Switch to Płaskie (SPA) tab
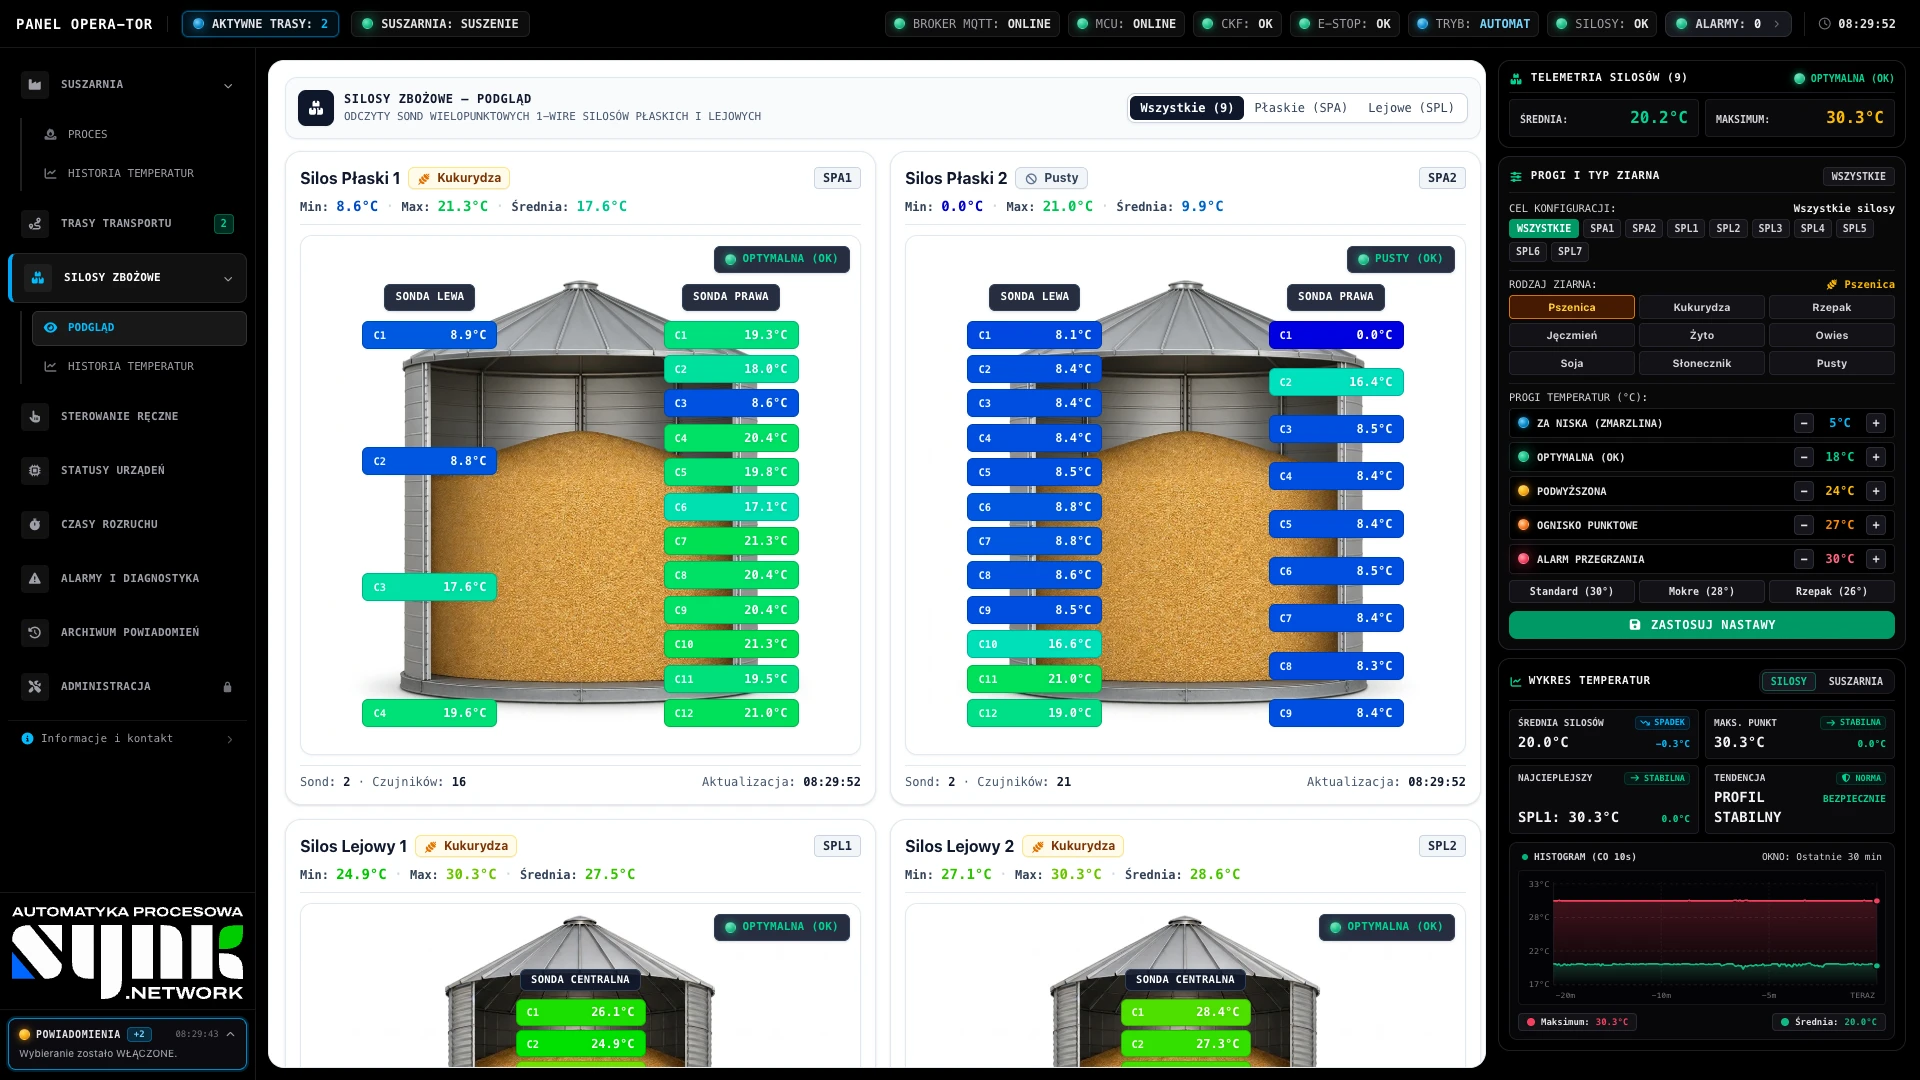This screenshot has width=1920, height=1080. pos(1300,108)
